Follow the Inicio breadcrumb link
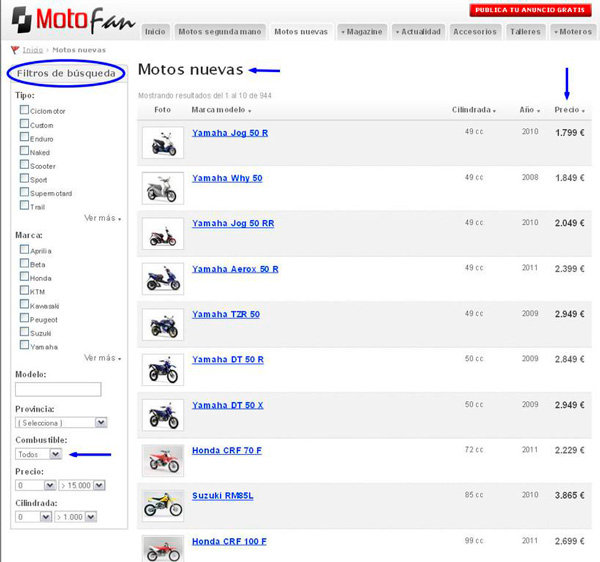 click(33, 50)
